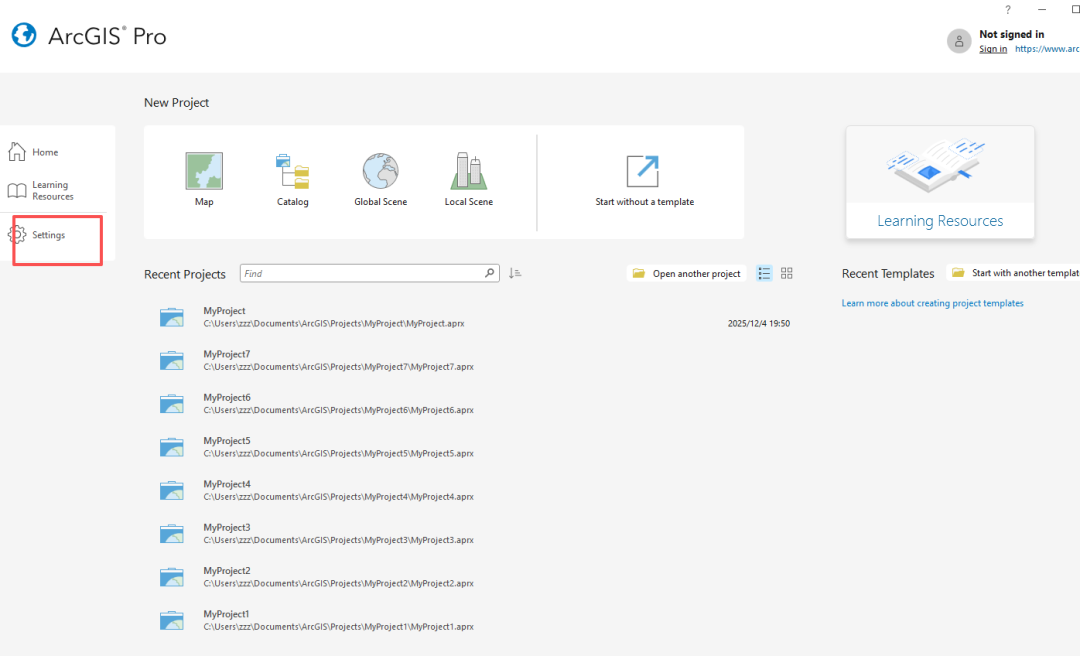Image resolution: width=1080 pixels, height=656 pixels.
Task: Click Start without a template icon
Action: (x=643, y=171)
